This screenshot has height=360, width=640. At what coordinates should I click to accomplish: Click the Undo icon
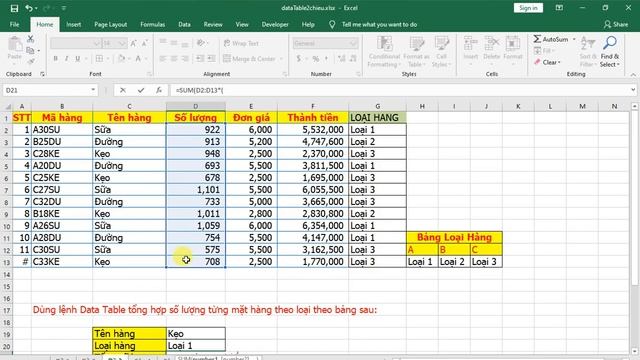tap(29, 8)
